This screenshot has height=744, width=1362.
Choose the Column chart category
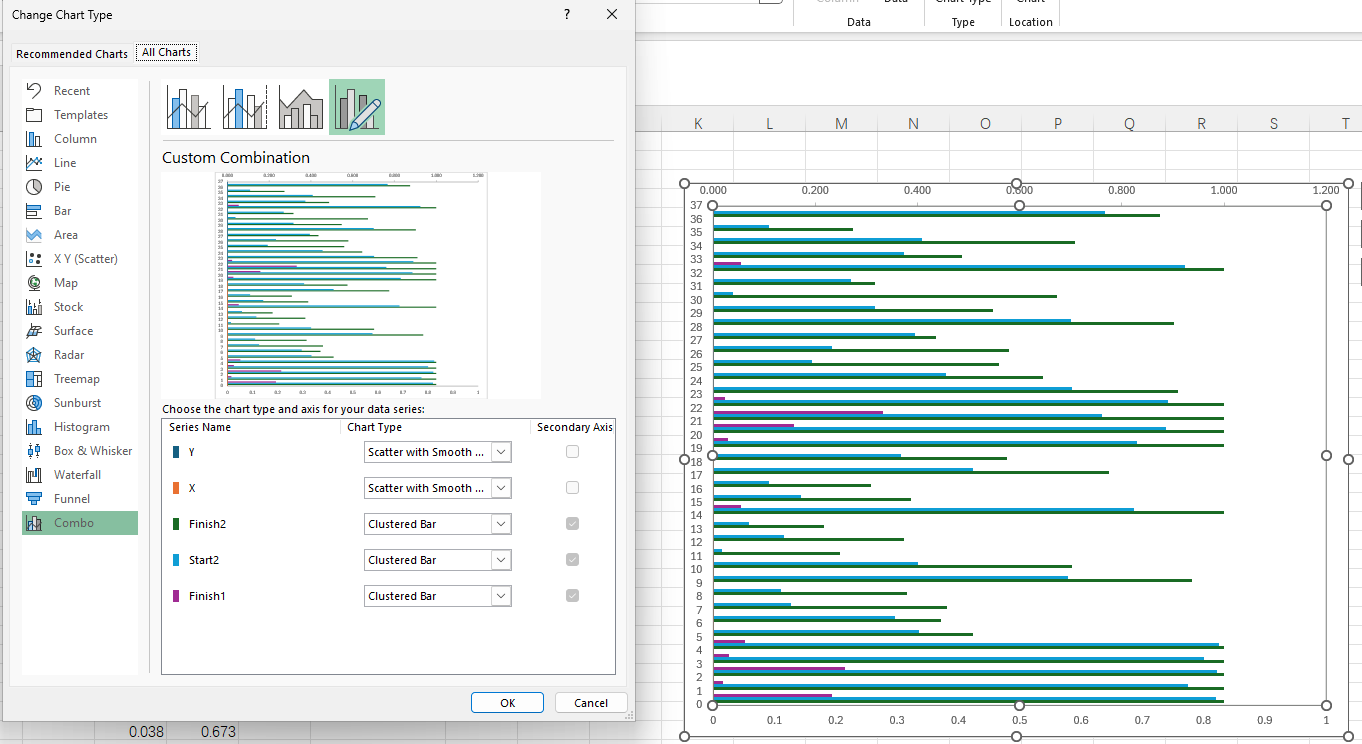point(80,139)
